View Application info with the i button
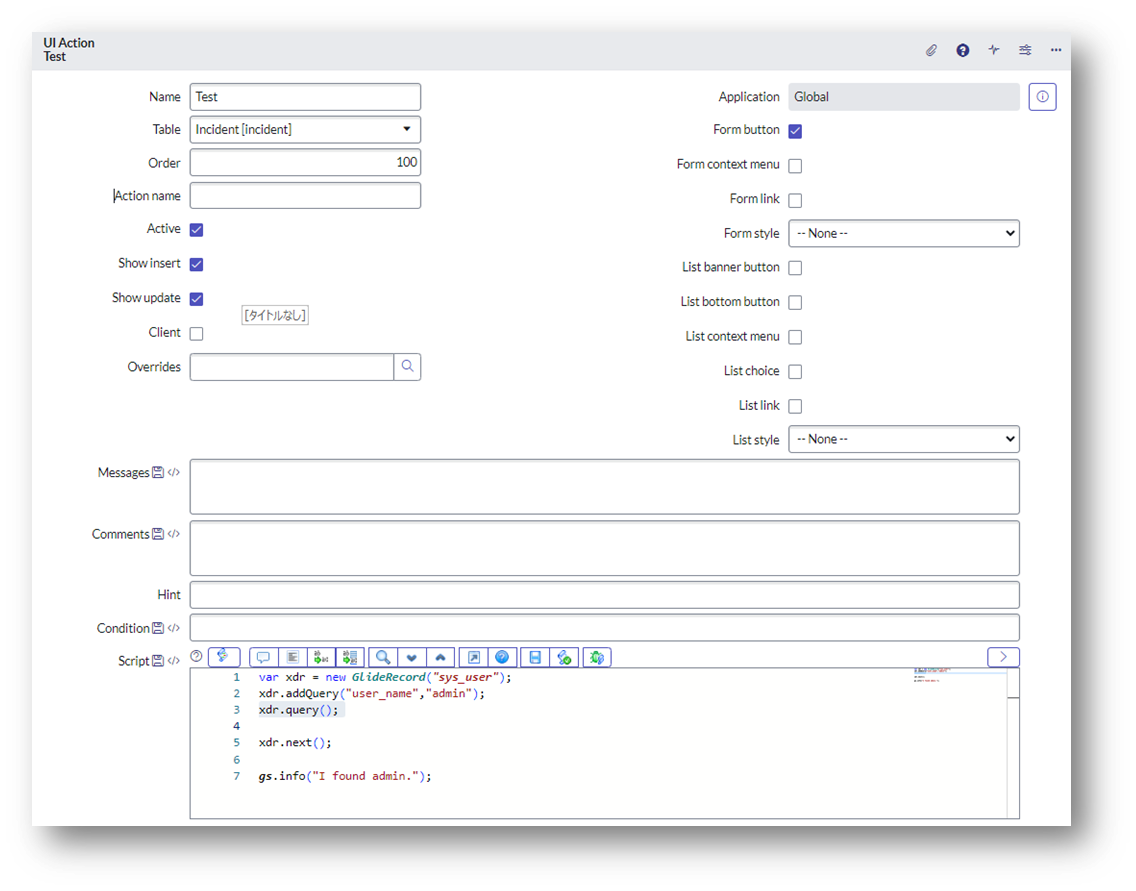 click(1042, 96)
